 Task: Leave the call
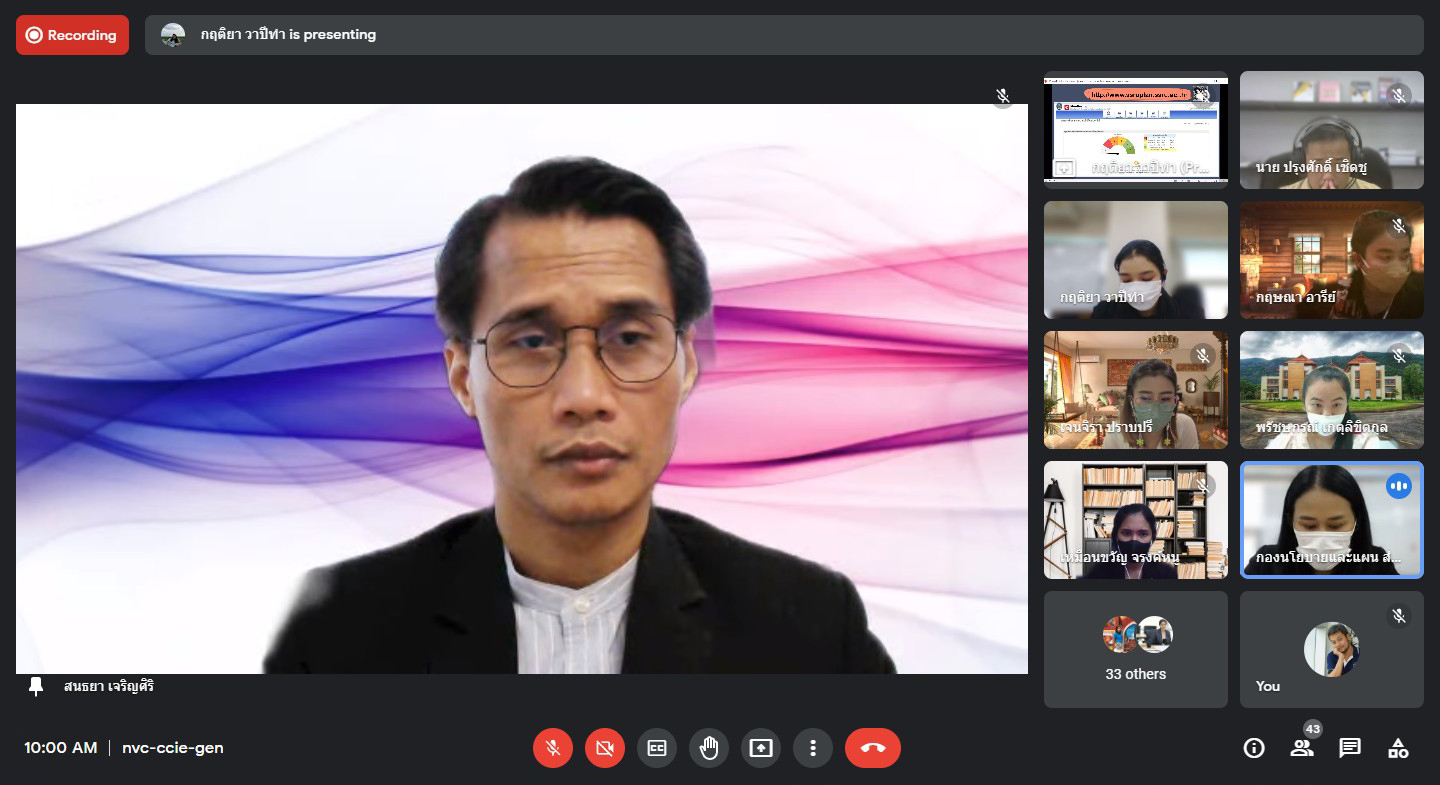(x=872, y=748)
